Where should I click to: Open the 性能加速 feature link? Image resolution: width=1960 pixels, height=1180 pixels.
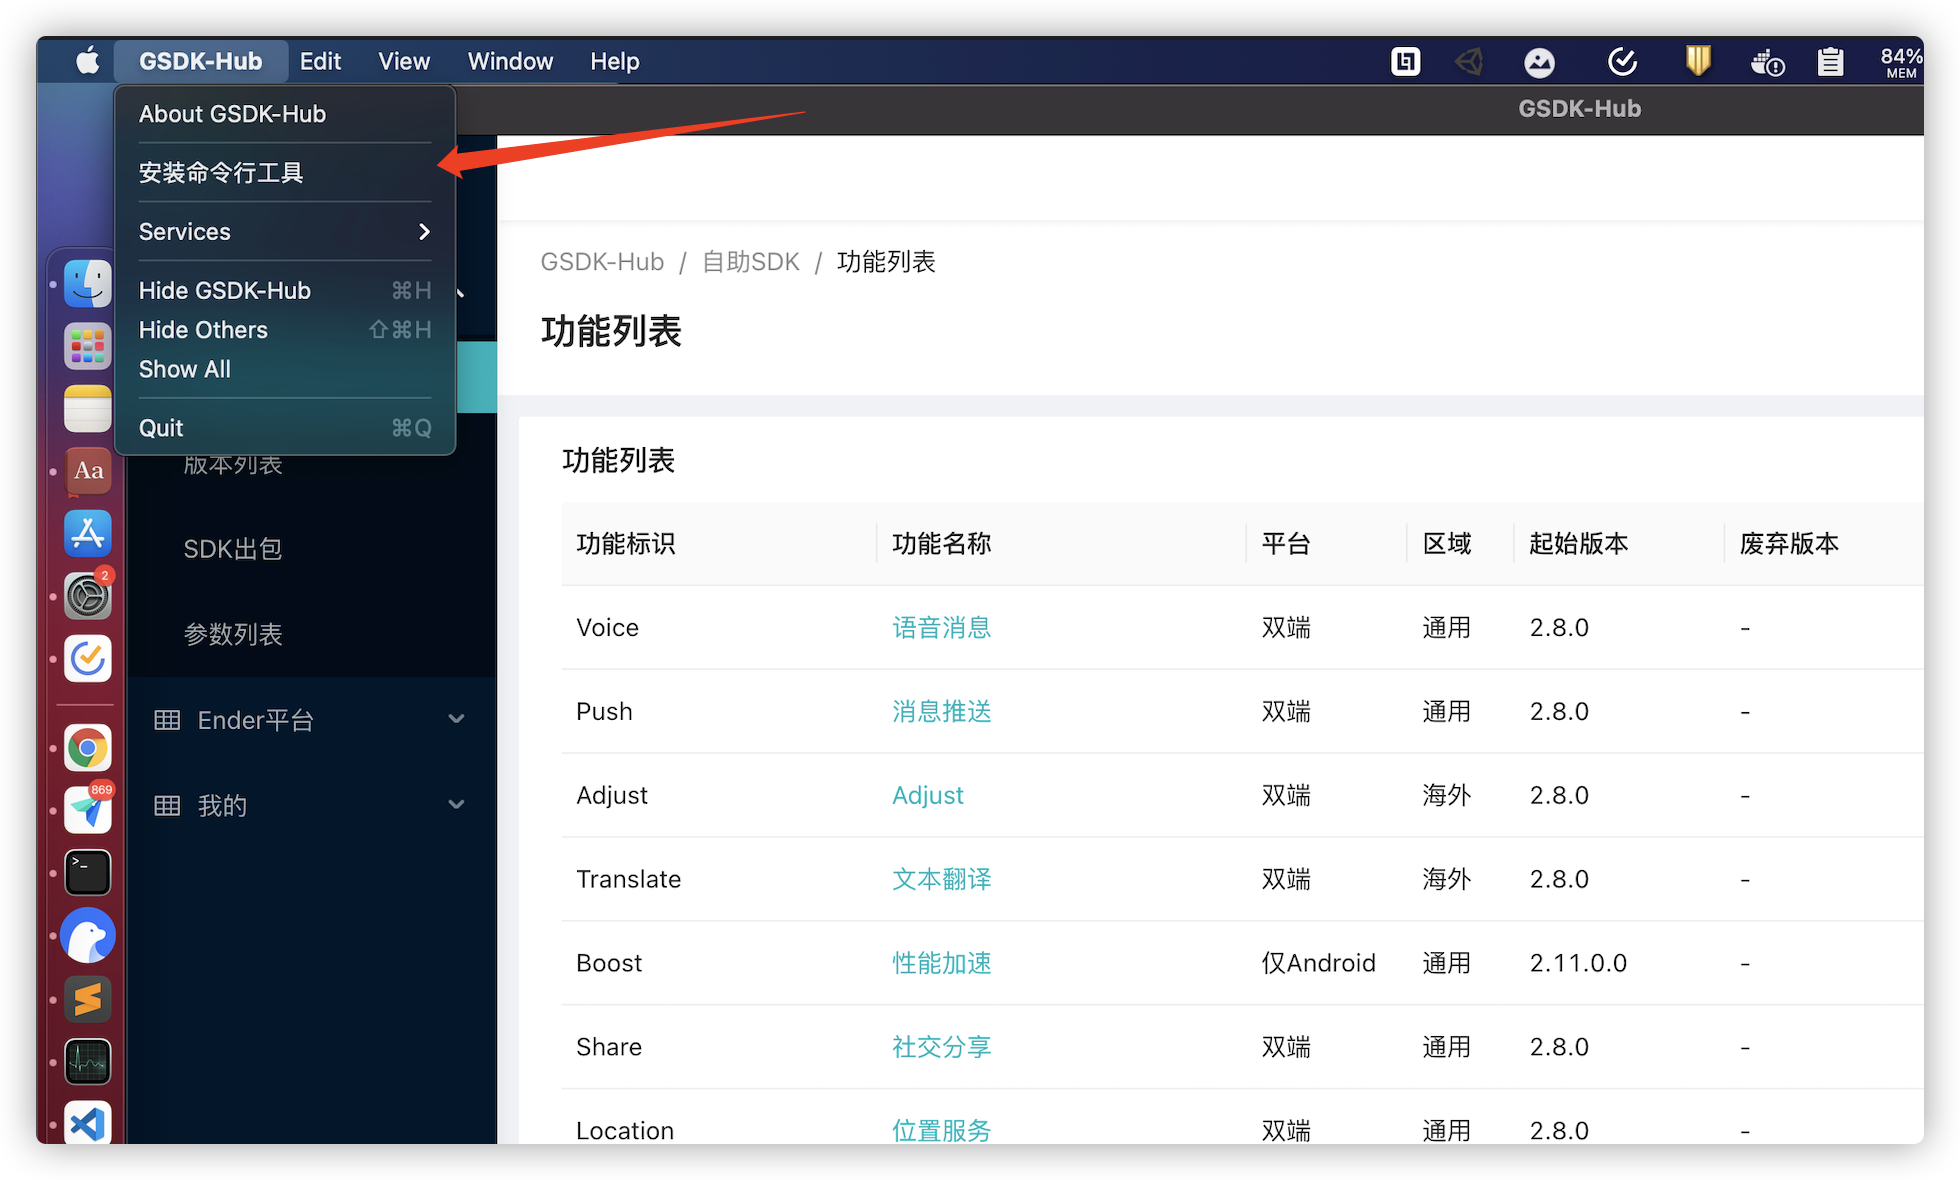pyautogui.click(x=941, y=964)
